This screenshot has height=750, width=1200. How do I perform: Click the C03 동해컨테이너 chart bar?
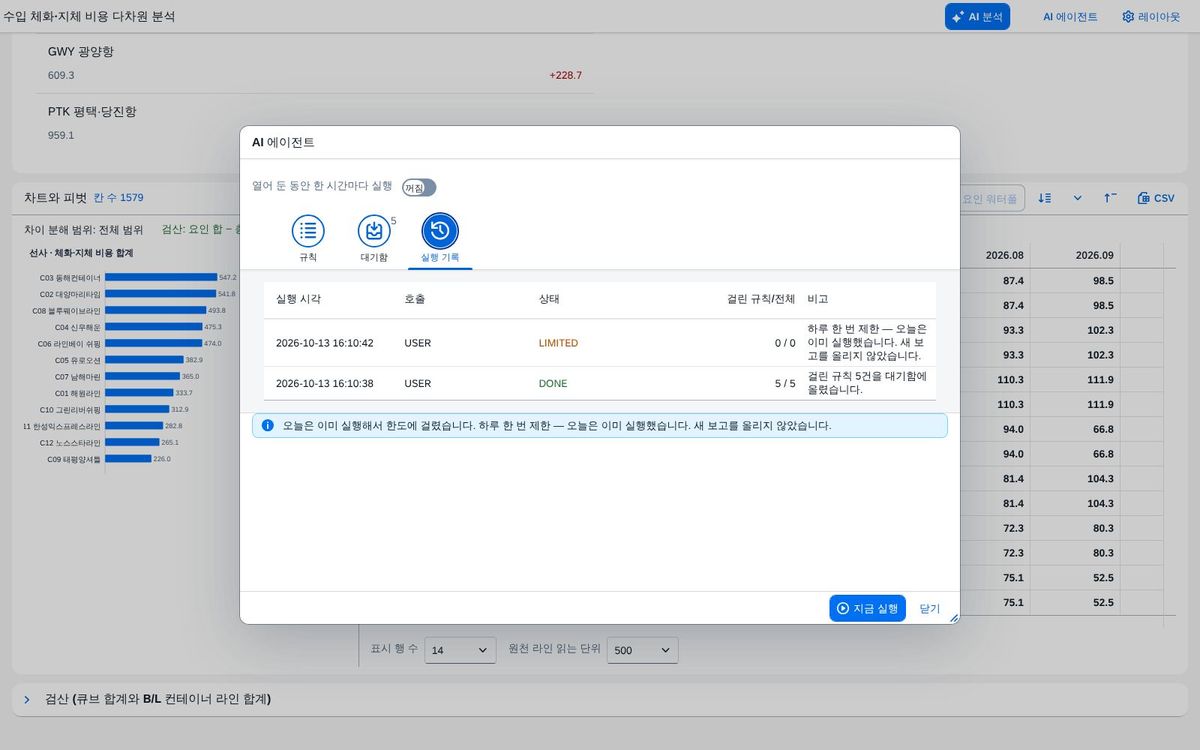[161, 277]
